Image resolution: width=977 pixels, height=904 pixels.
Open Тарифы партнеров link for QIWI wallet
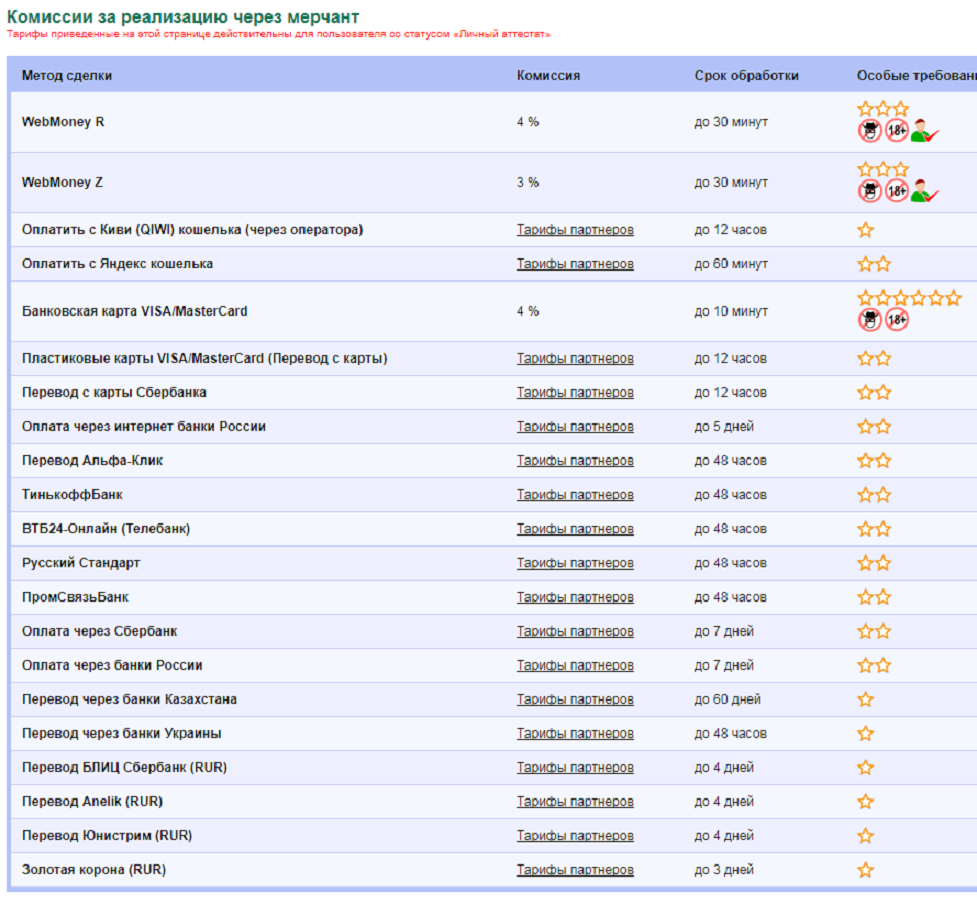coord(575,230)
